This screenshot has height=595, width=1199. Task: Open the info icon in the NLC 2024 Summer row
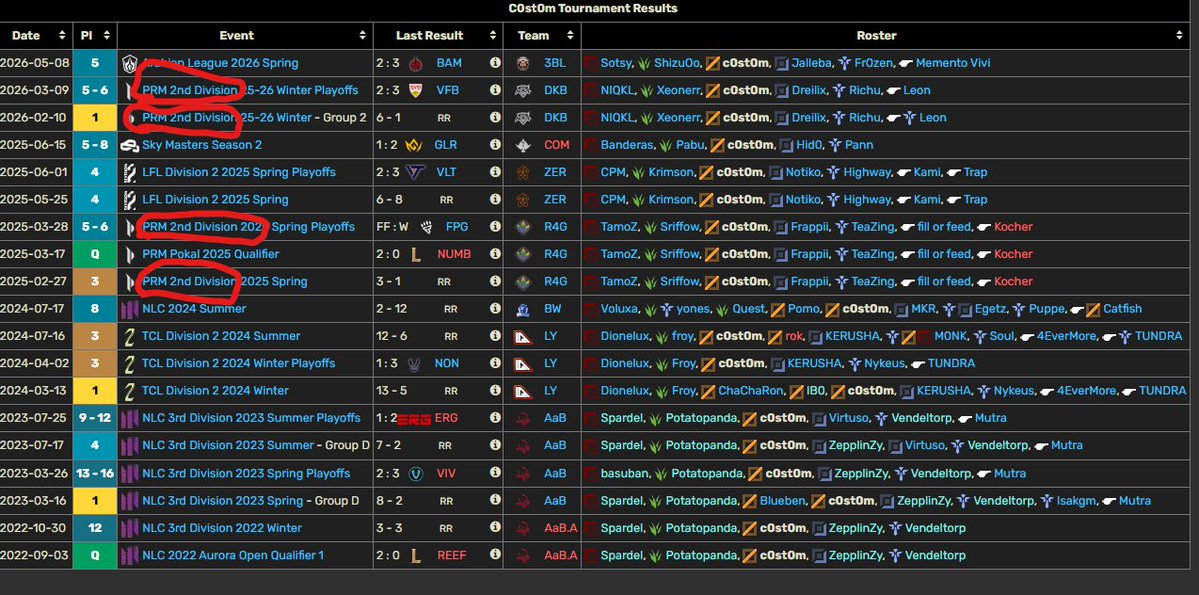click(495, 309)
